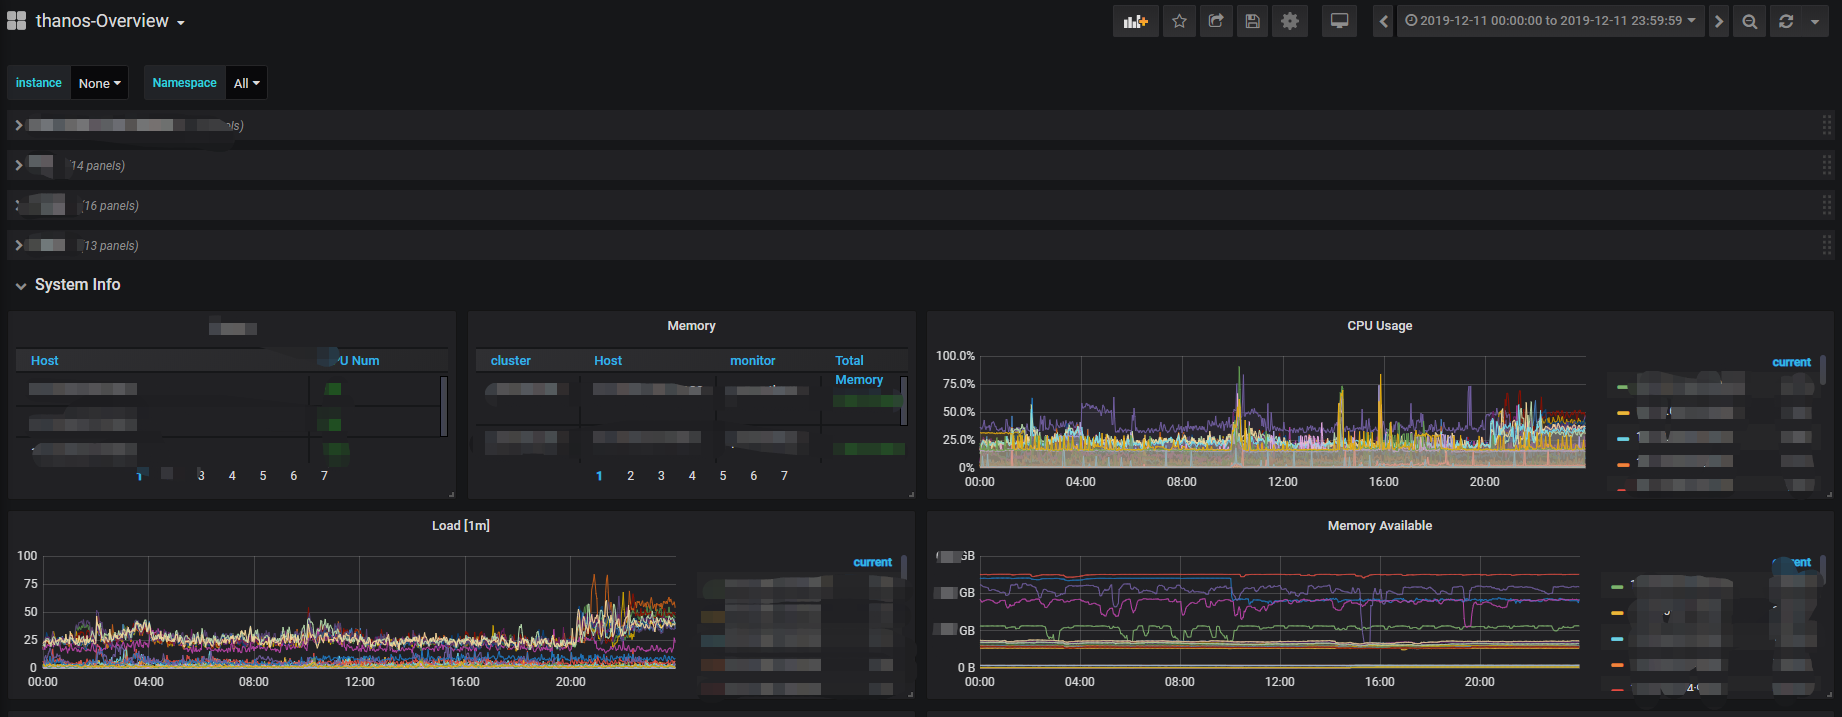
Task: Open the time range picker
Action: pyautogui.click(x=1550, y=21)
